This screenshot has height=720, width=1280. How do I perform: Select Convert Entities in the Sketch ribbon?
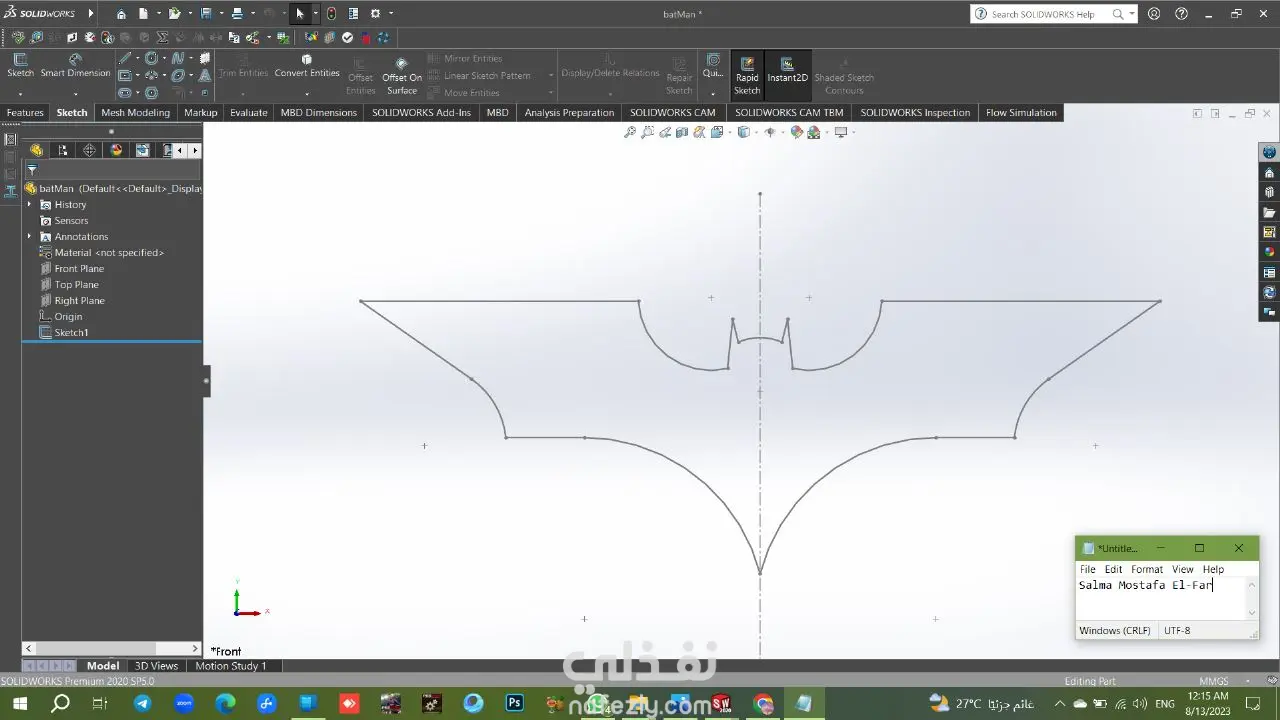click(307, 72)
